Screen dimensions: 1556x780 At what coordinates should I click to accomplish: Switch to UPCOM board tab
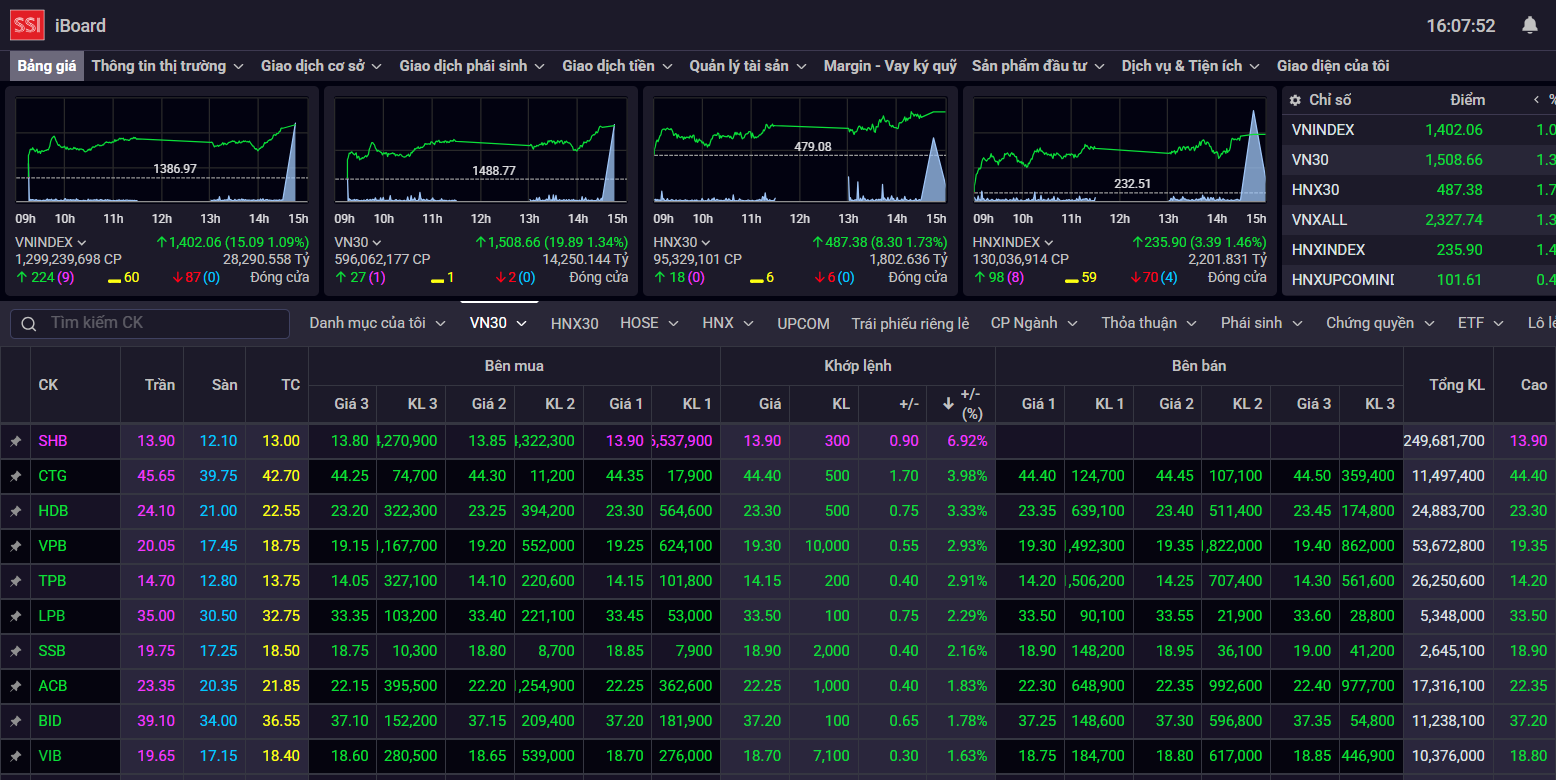804,323
